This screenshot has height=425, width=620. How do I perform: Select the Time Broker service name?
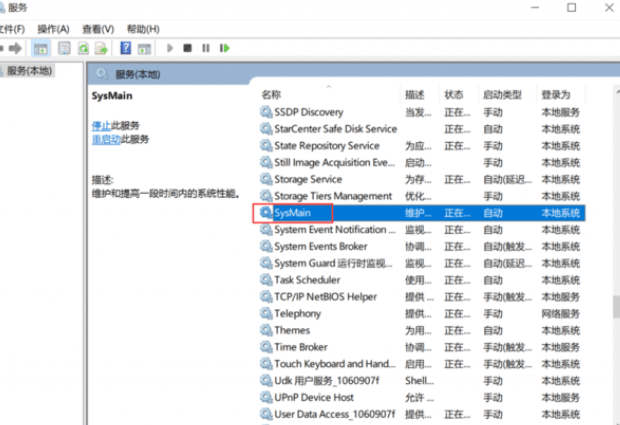coord(301,348)
